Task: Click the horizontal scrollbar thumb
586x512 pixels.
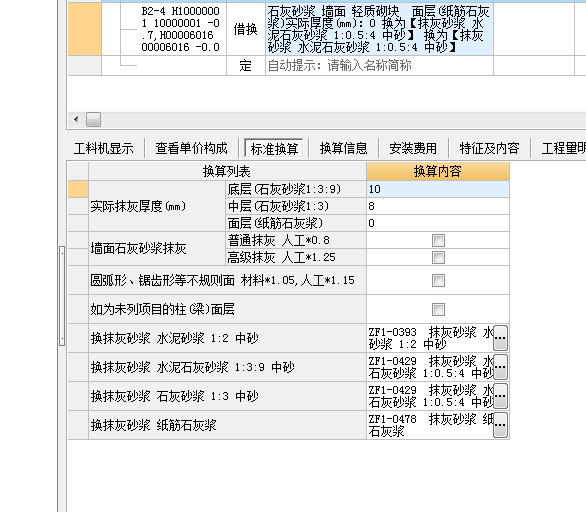Action: click(93, 120)
